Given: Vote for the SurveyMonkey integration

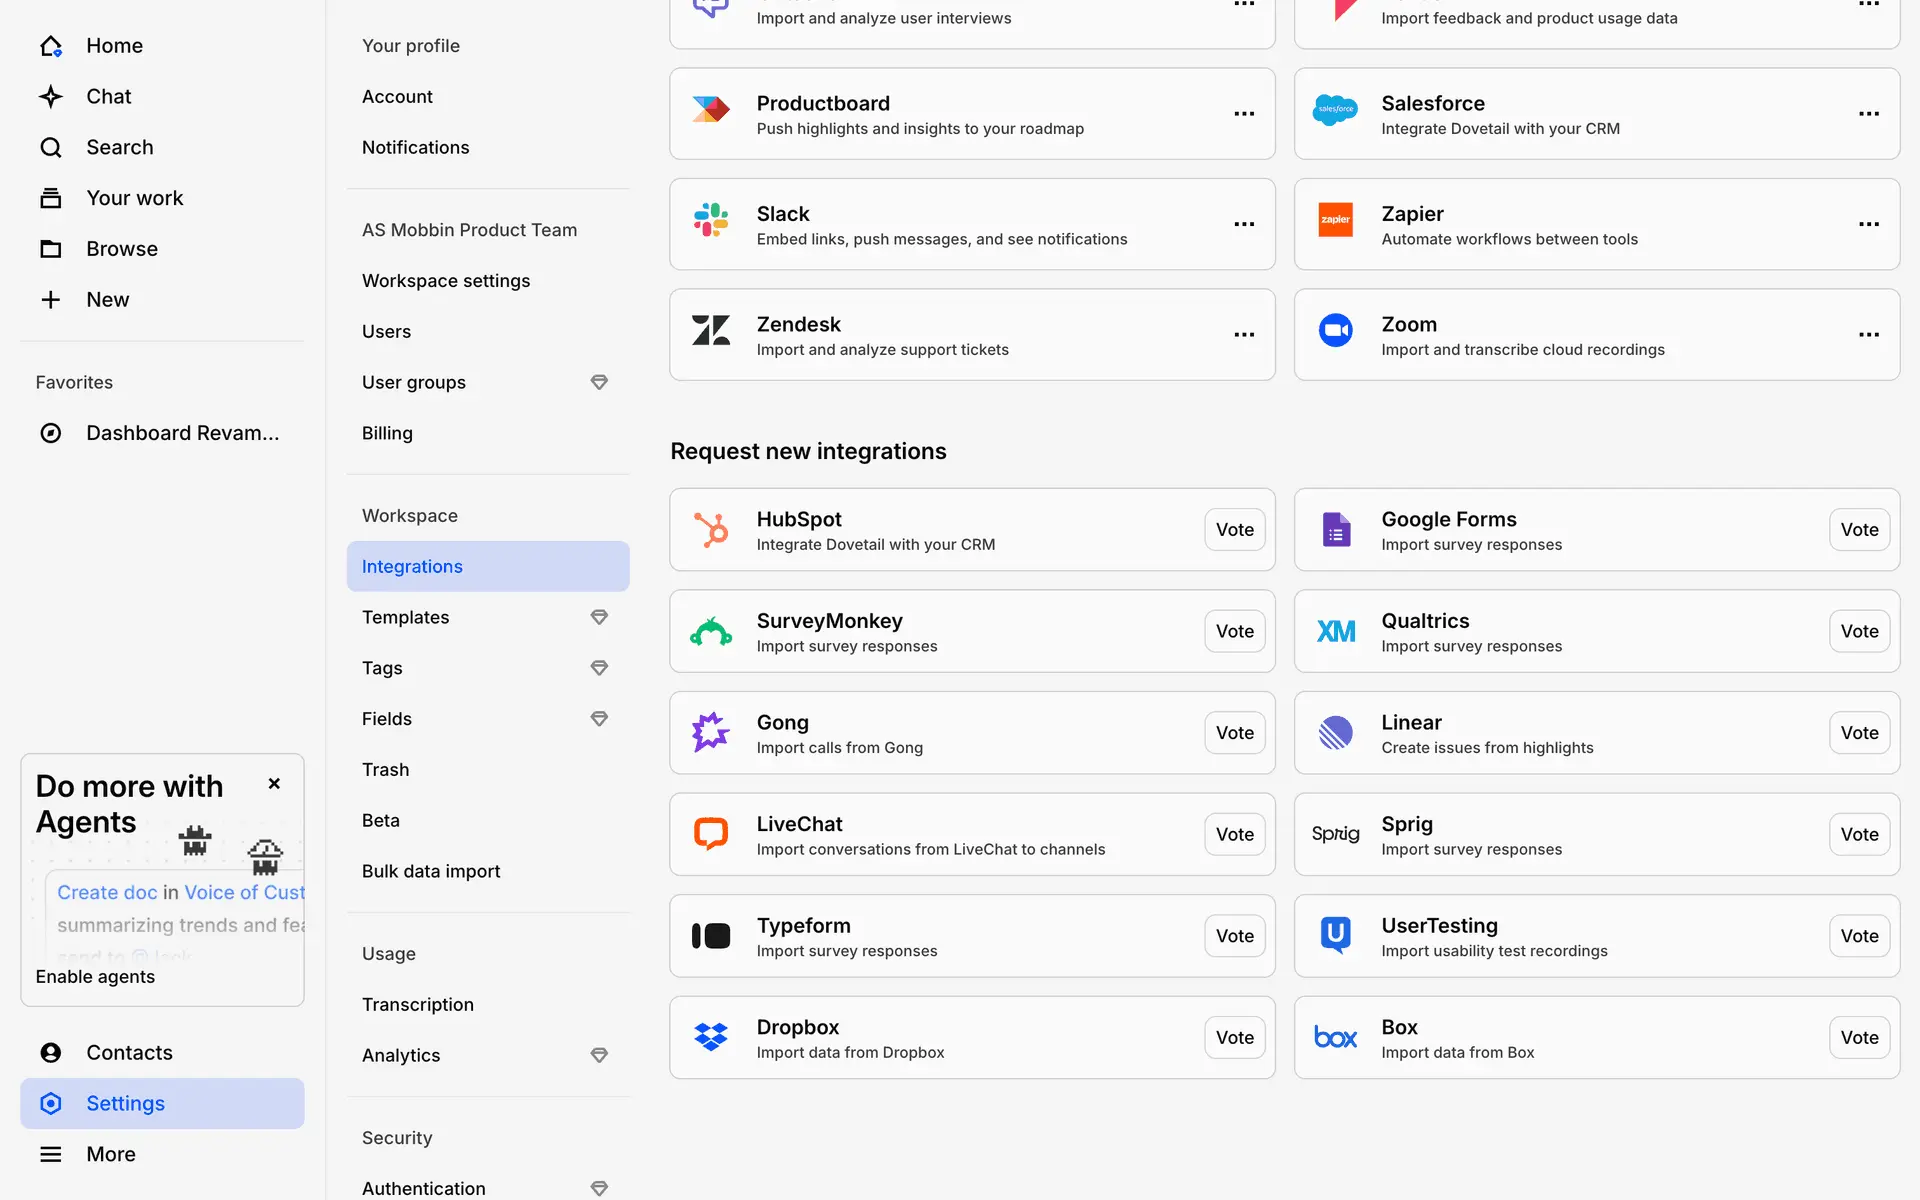Looking at the screenshot, I should click(1234, 631).
